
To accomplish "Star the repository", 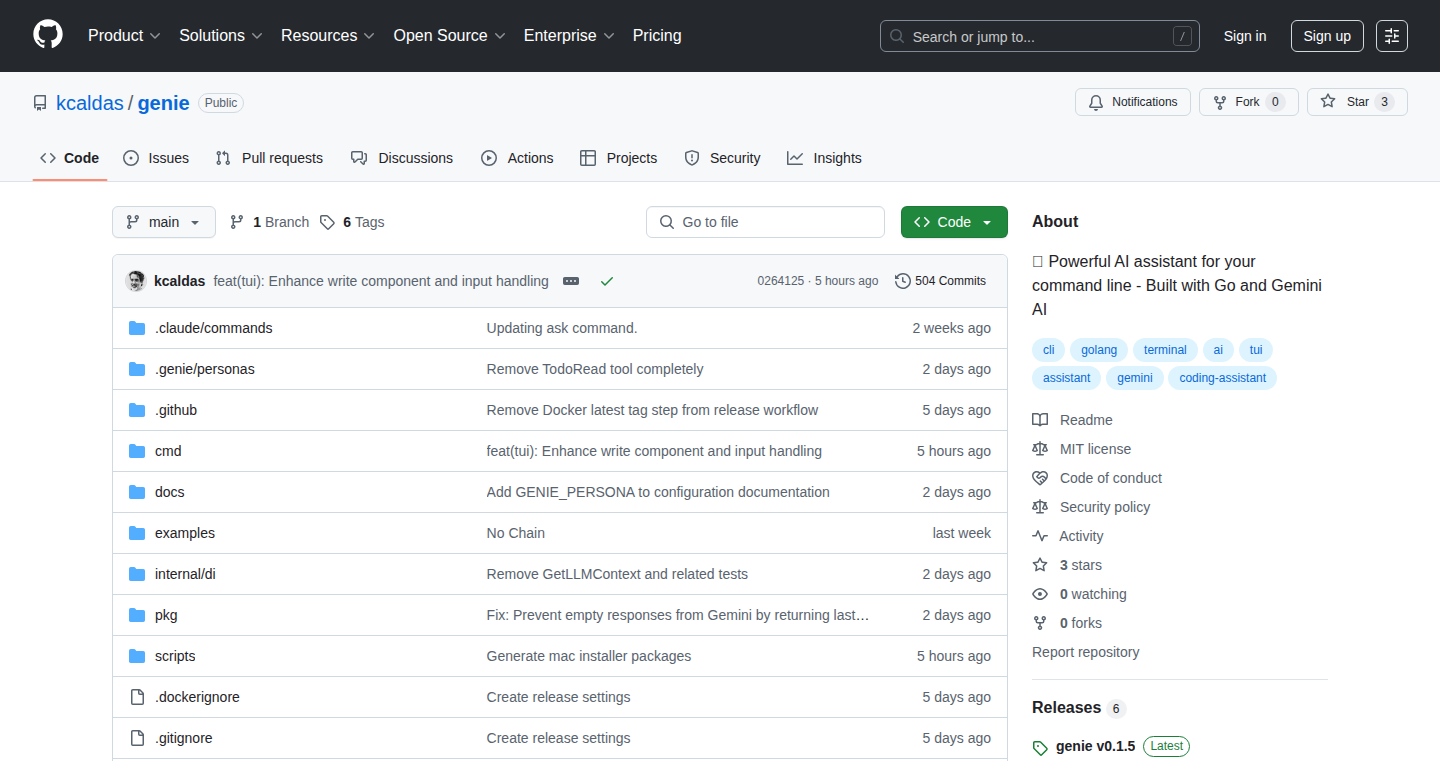I will tap(1357, 102).
